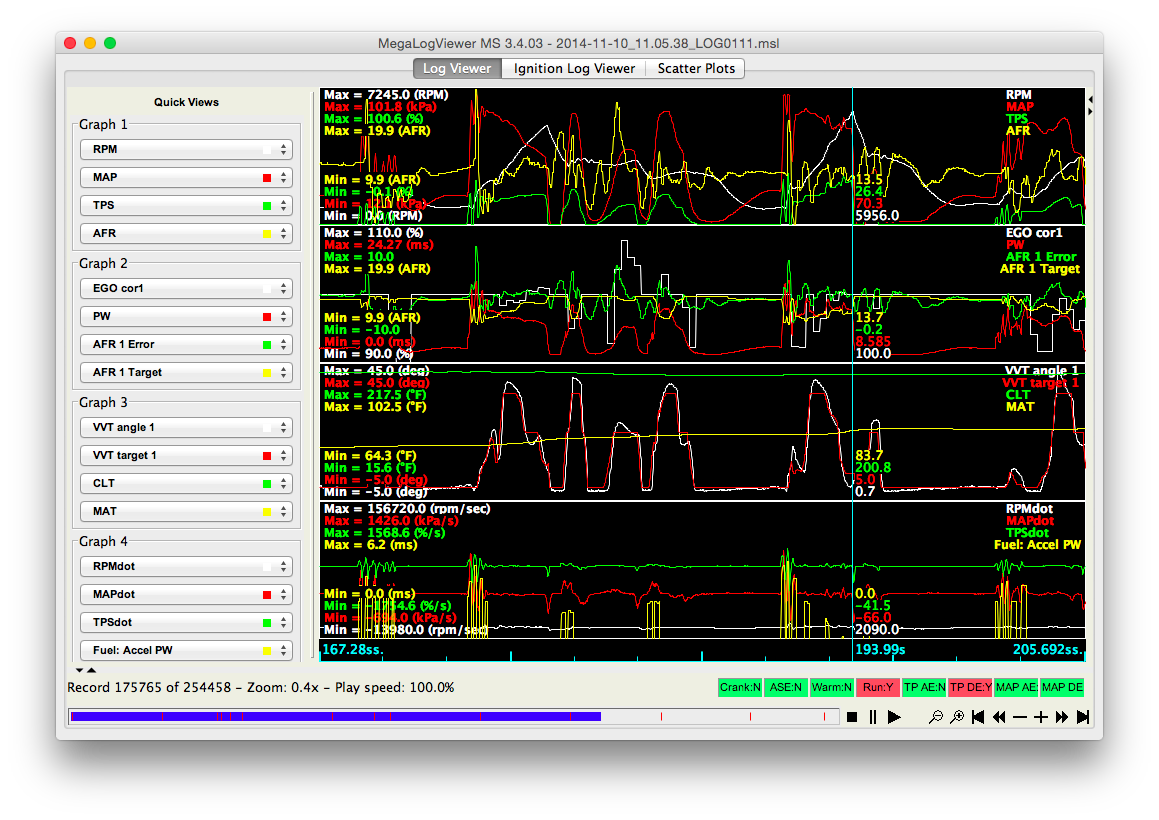Decrease play speed with minus icon
Viewport: 1159px width, 820px height.
[x=1020, y=717]
